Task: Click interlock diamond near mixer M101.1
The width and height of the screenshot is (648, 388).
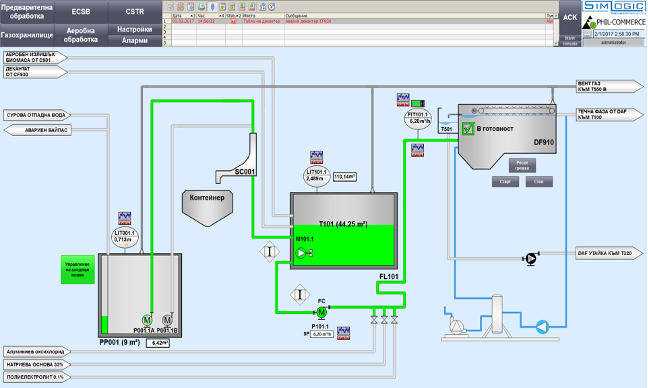Action: (x=269, y=252)
